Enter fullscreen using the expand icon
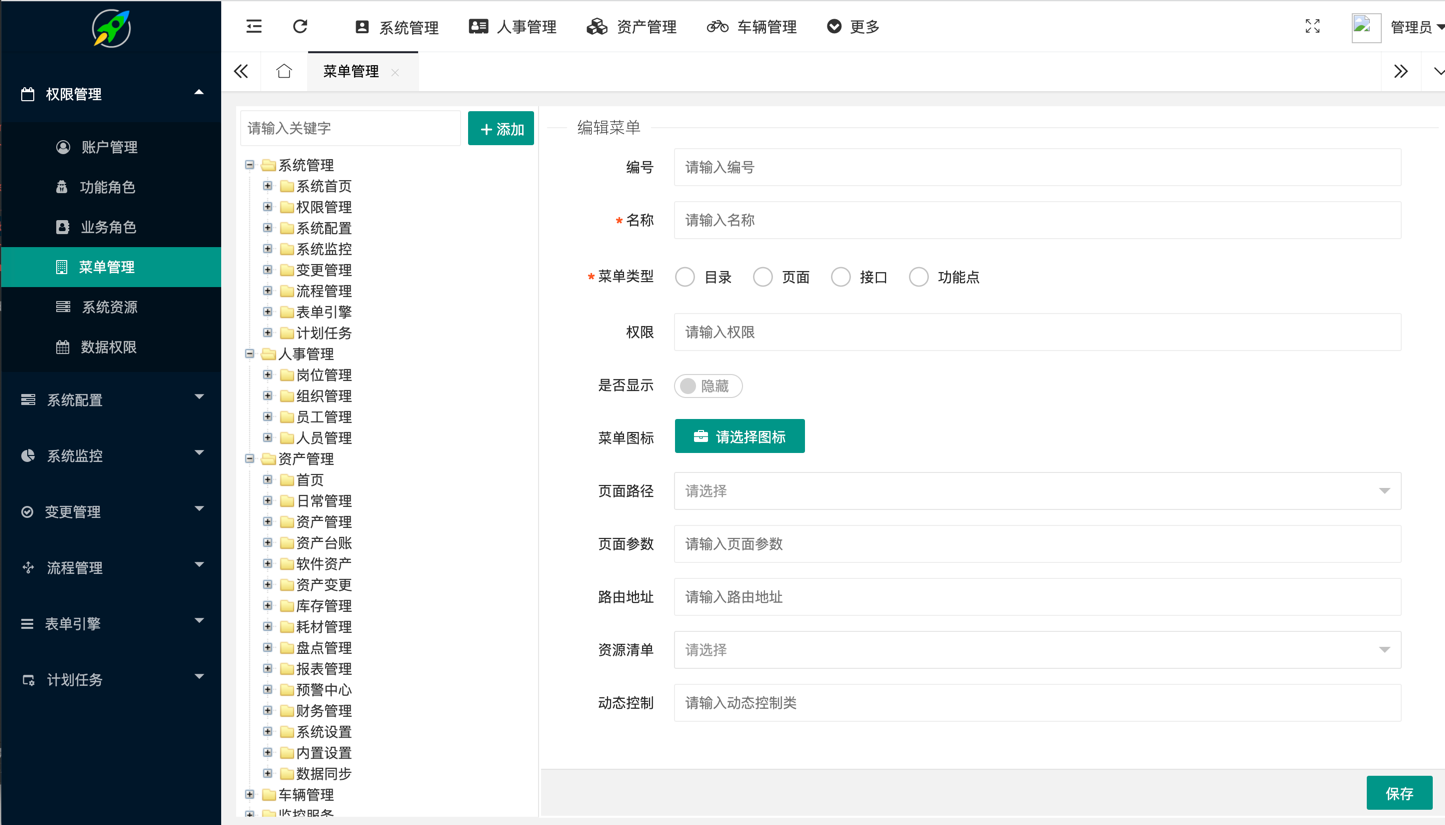1445x825 pixels. click(x=1312, y=27)
